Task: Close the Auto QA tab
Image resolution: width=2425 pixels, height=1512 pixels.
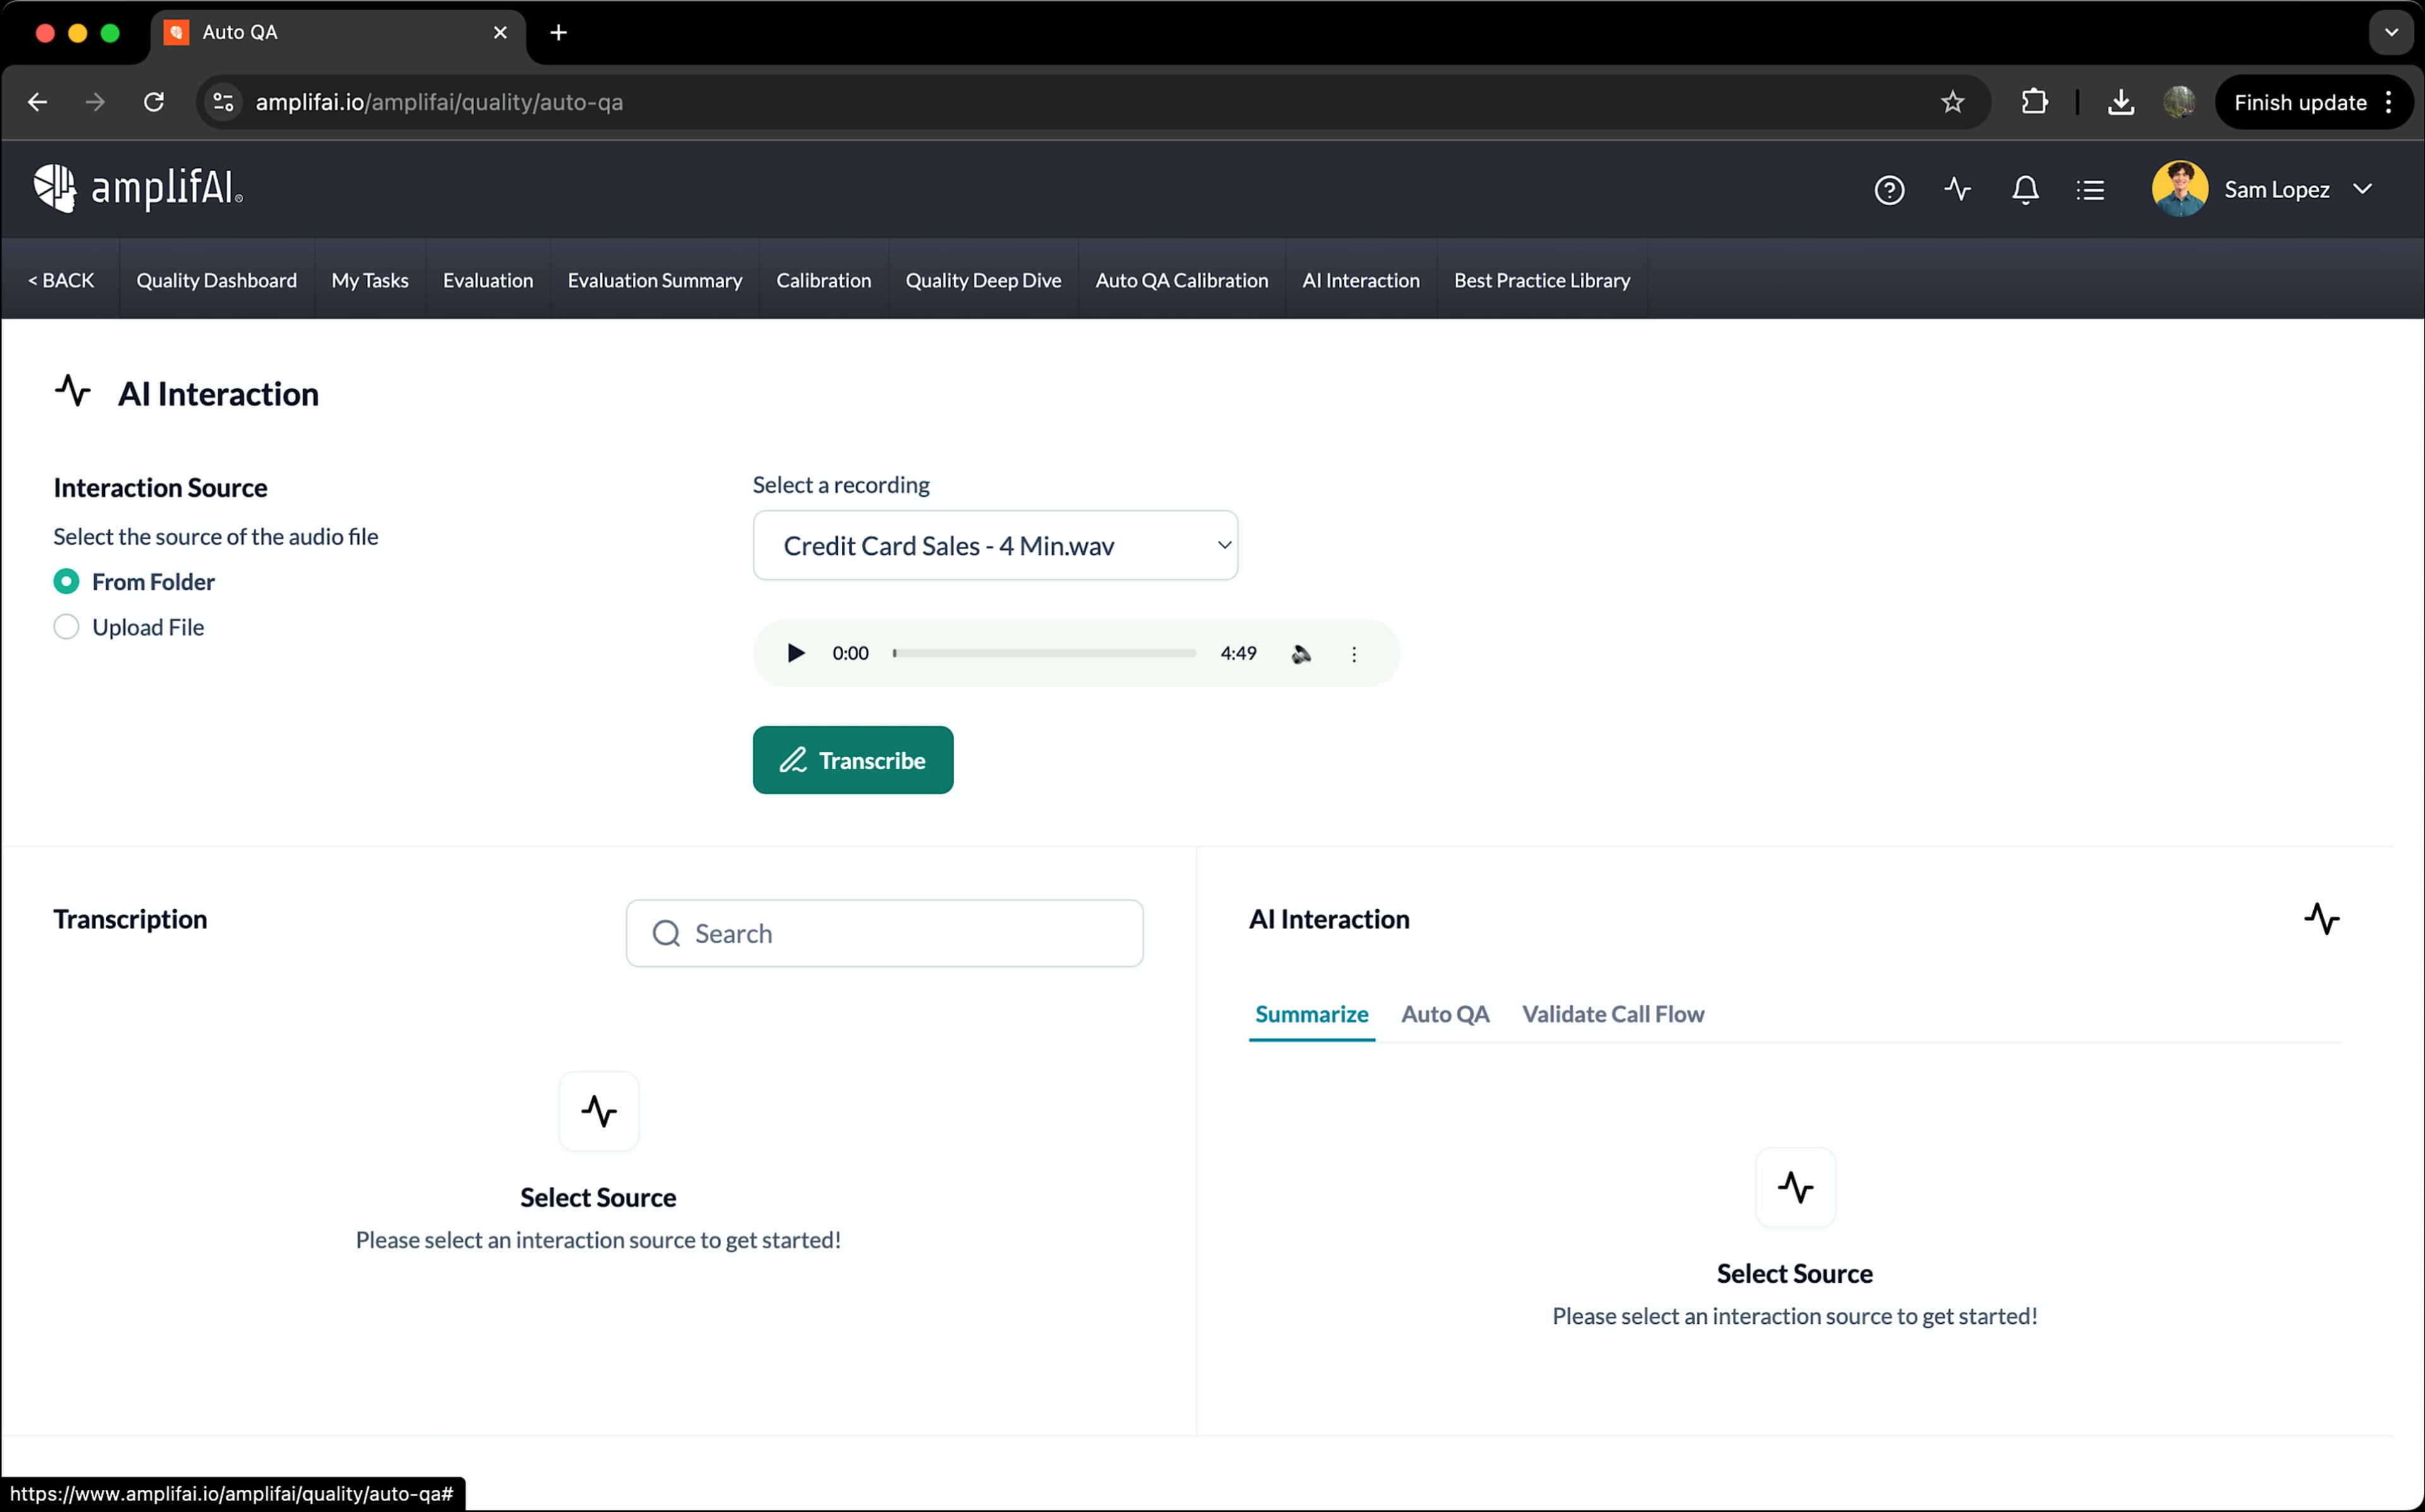Action: pos(501,33)
